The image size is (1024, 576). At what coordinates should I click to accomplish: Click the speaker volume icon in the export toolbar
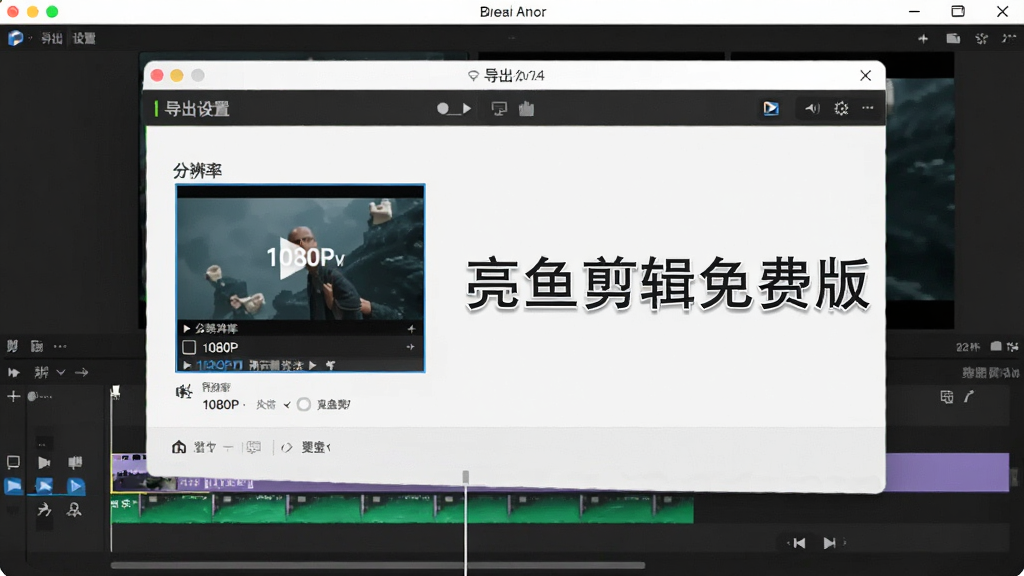(812, 108)
